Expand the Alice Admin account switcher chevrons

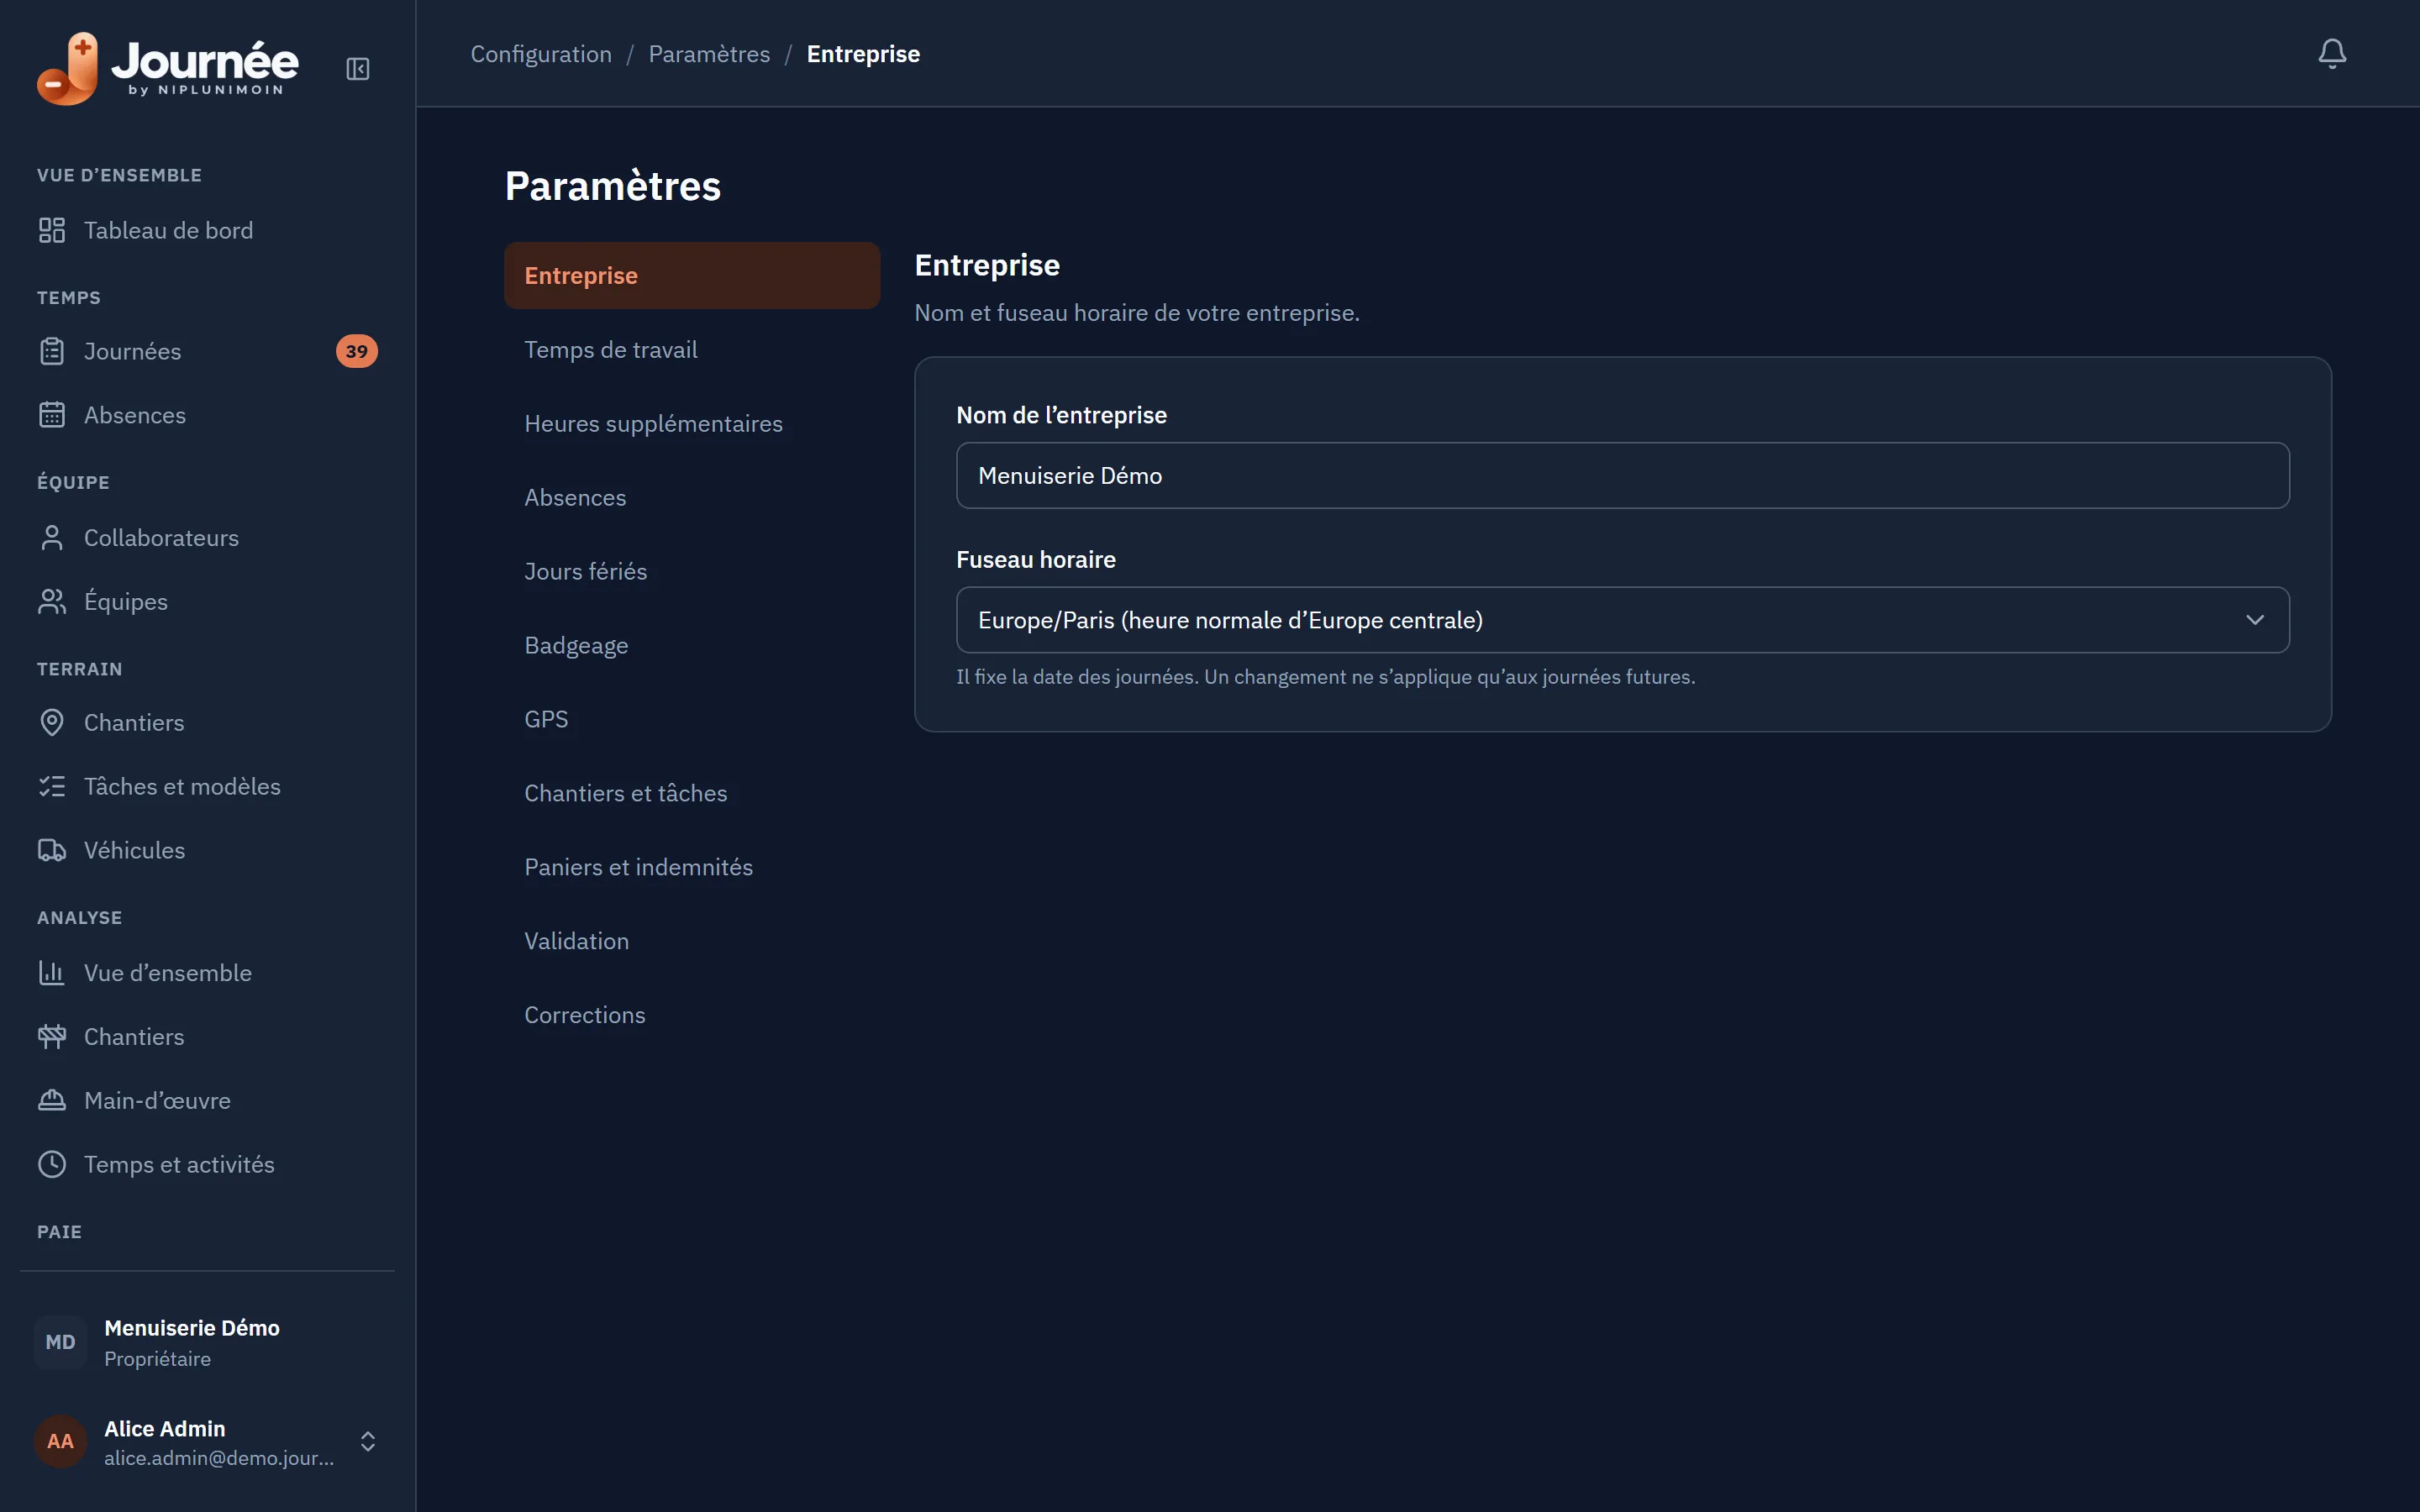pos(368,1441)
